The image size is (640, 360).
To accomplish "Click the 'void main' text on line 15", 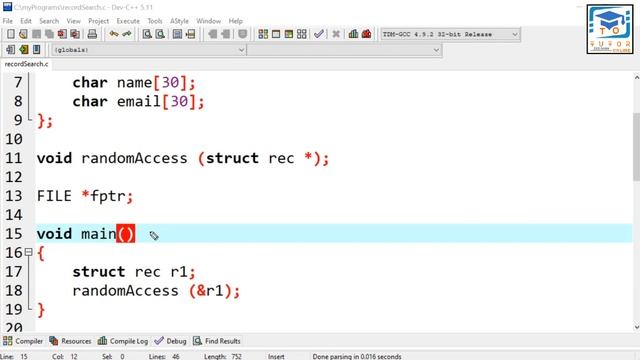I will point(76,234).
